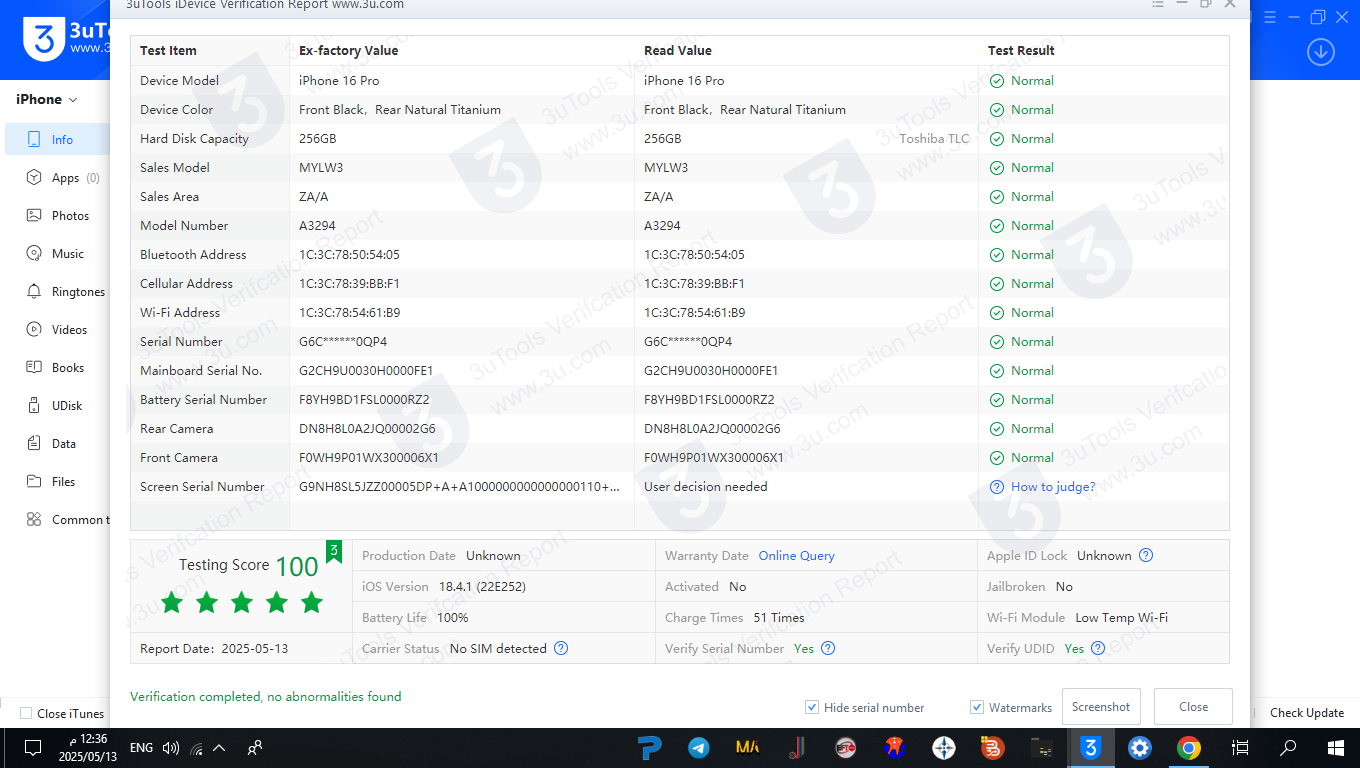Click the read Wi-Fi Address 1C:3C:78:54:61:B9

click(x=694, y=313)
